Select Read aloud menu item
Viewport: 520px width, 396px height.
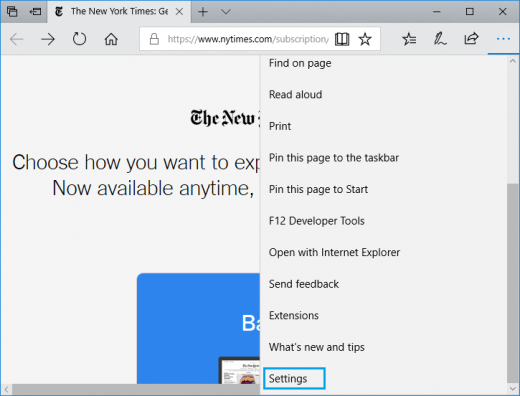(x=295, y=95)
